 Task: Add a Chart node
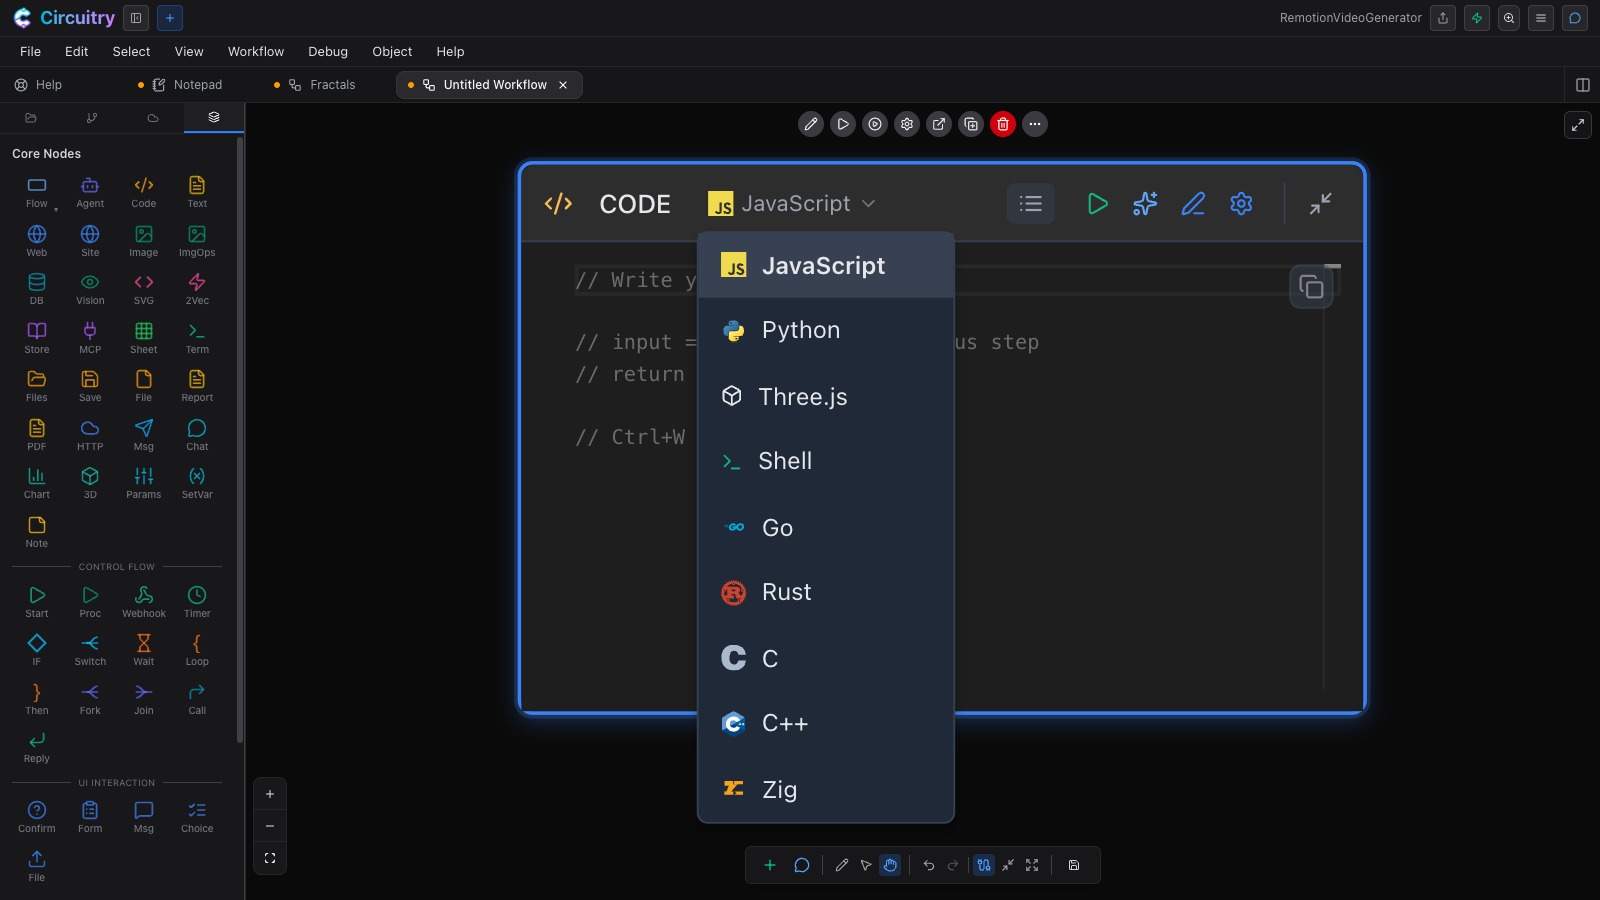(37, 483)
